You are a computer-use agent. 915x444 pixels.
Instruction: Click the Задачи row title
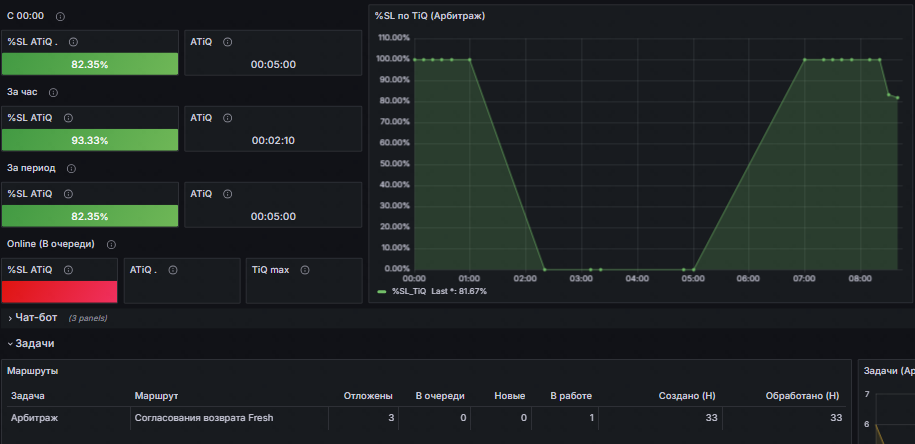(x=35, y=343)
